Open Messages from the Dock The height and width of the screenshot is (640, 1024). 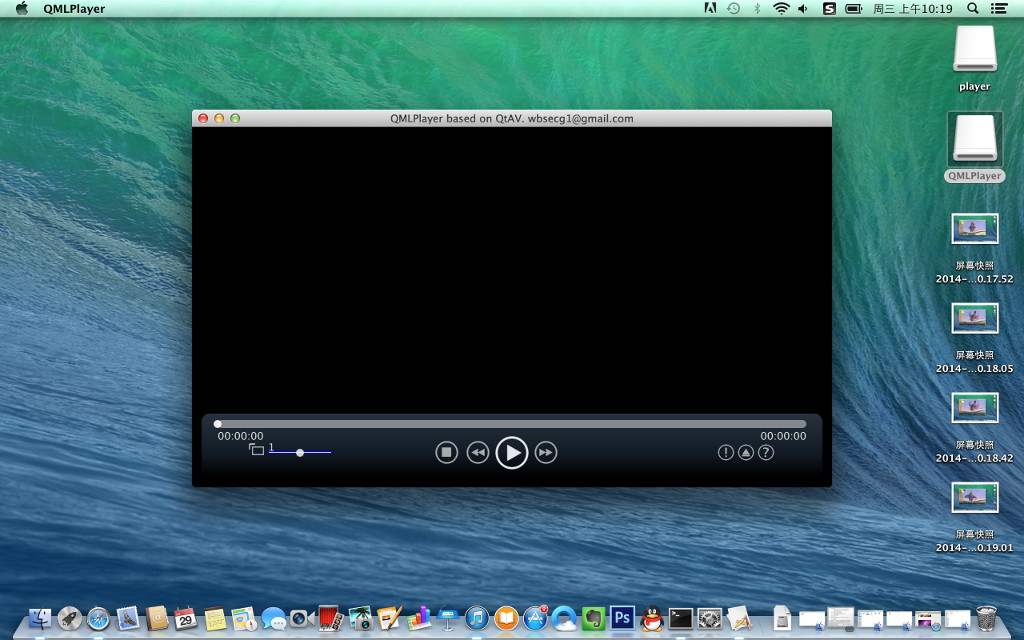tap(274, 618)
